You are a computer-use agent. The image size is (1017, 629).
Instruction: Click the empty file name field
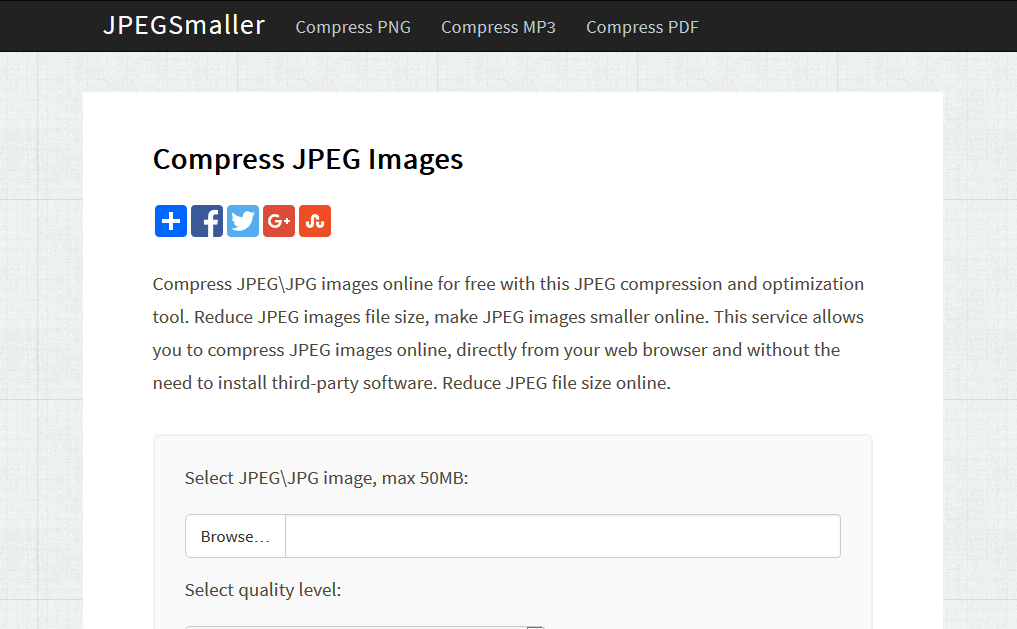tap(563, 536)
